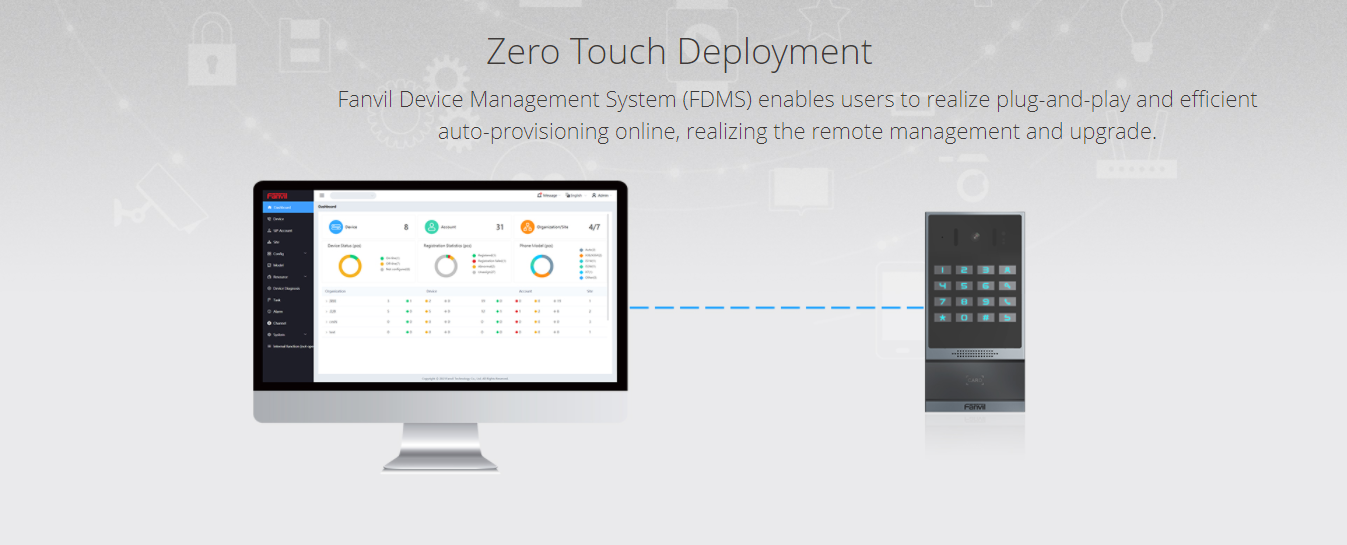Click the intercom camera lens
Screen dimensions: 1347x545
(x=976, y=236)
